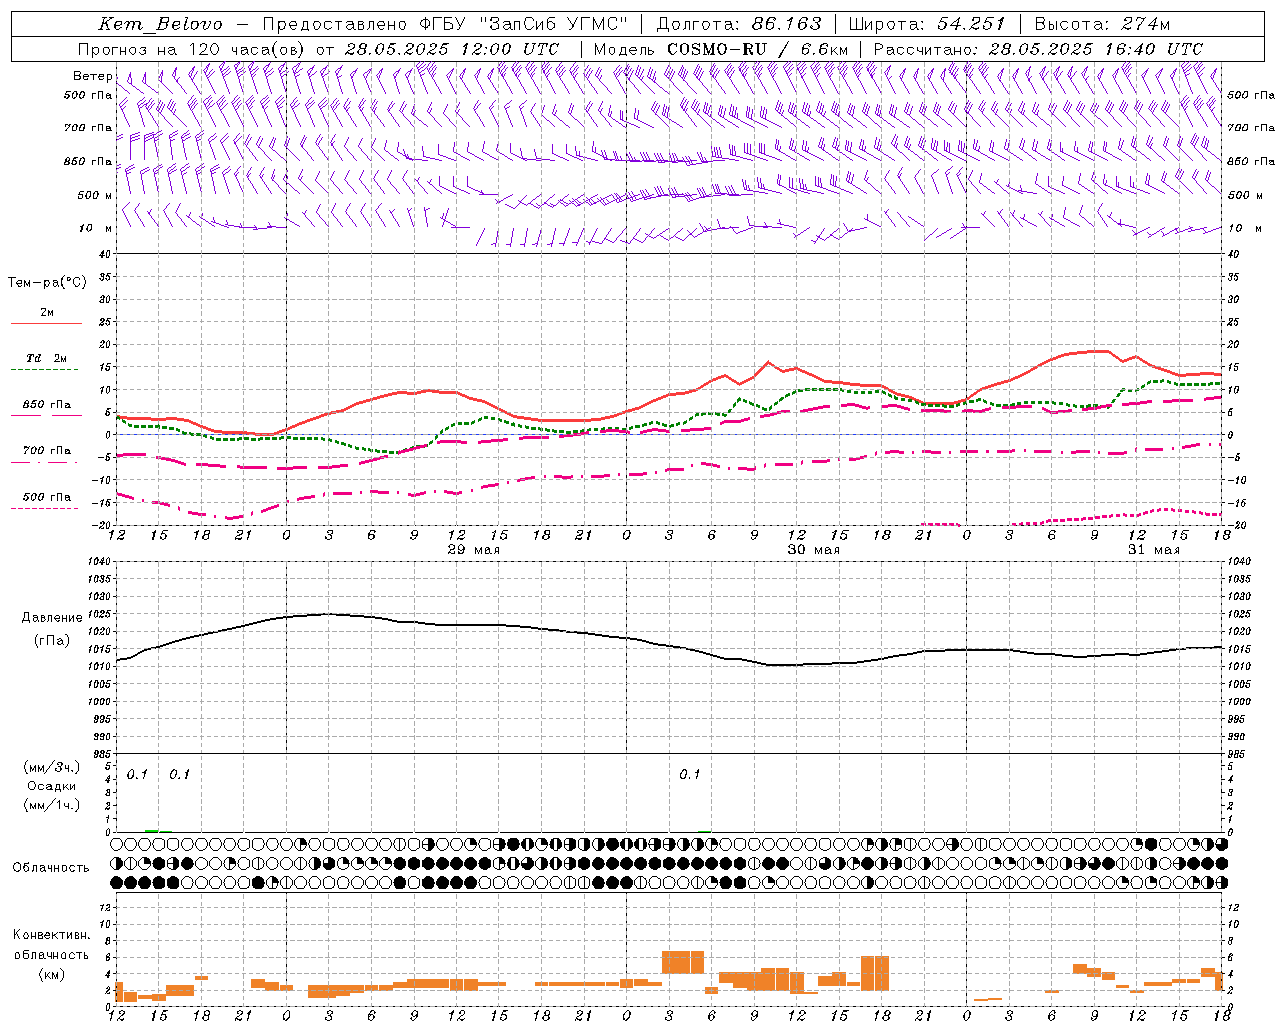Click the 'Рассчитано: 28.05.2025 16:40 UTC' text
The height and width of the screenshot is (1024, 1280).
(1038, 49)
